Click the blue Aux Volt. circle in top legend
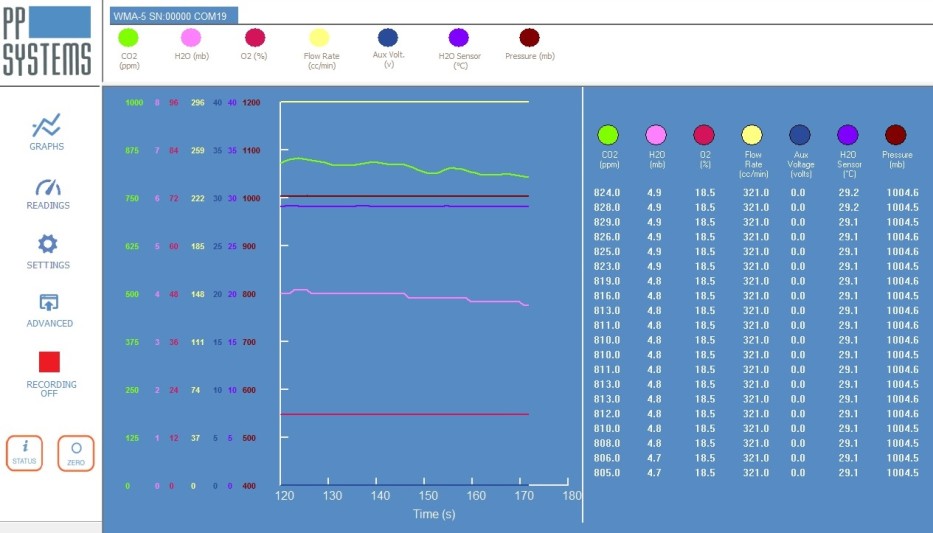 [x=388, y=37]
